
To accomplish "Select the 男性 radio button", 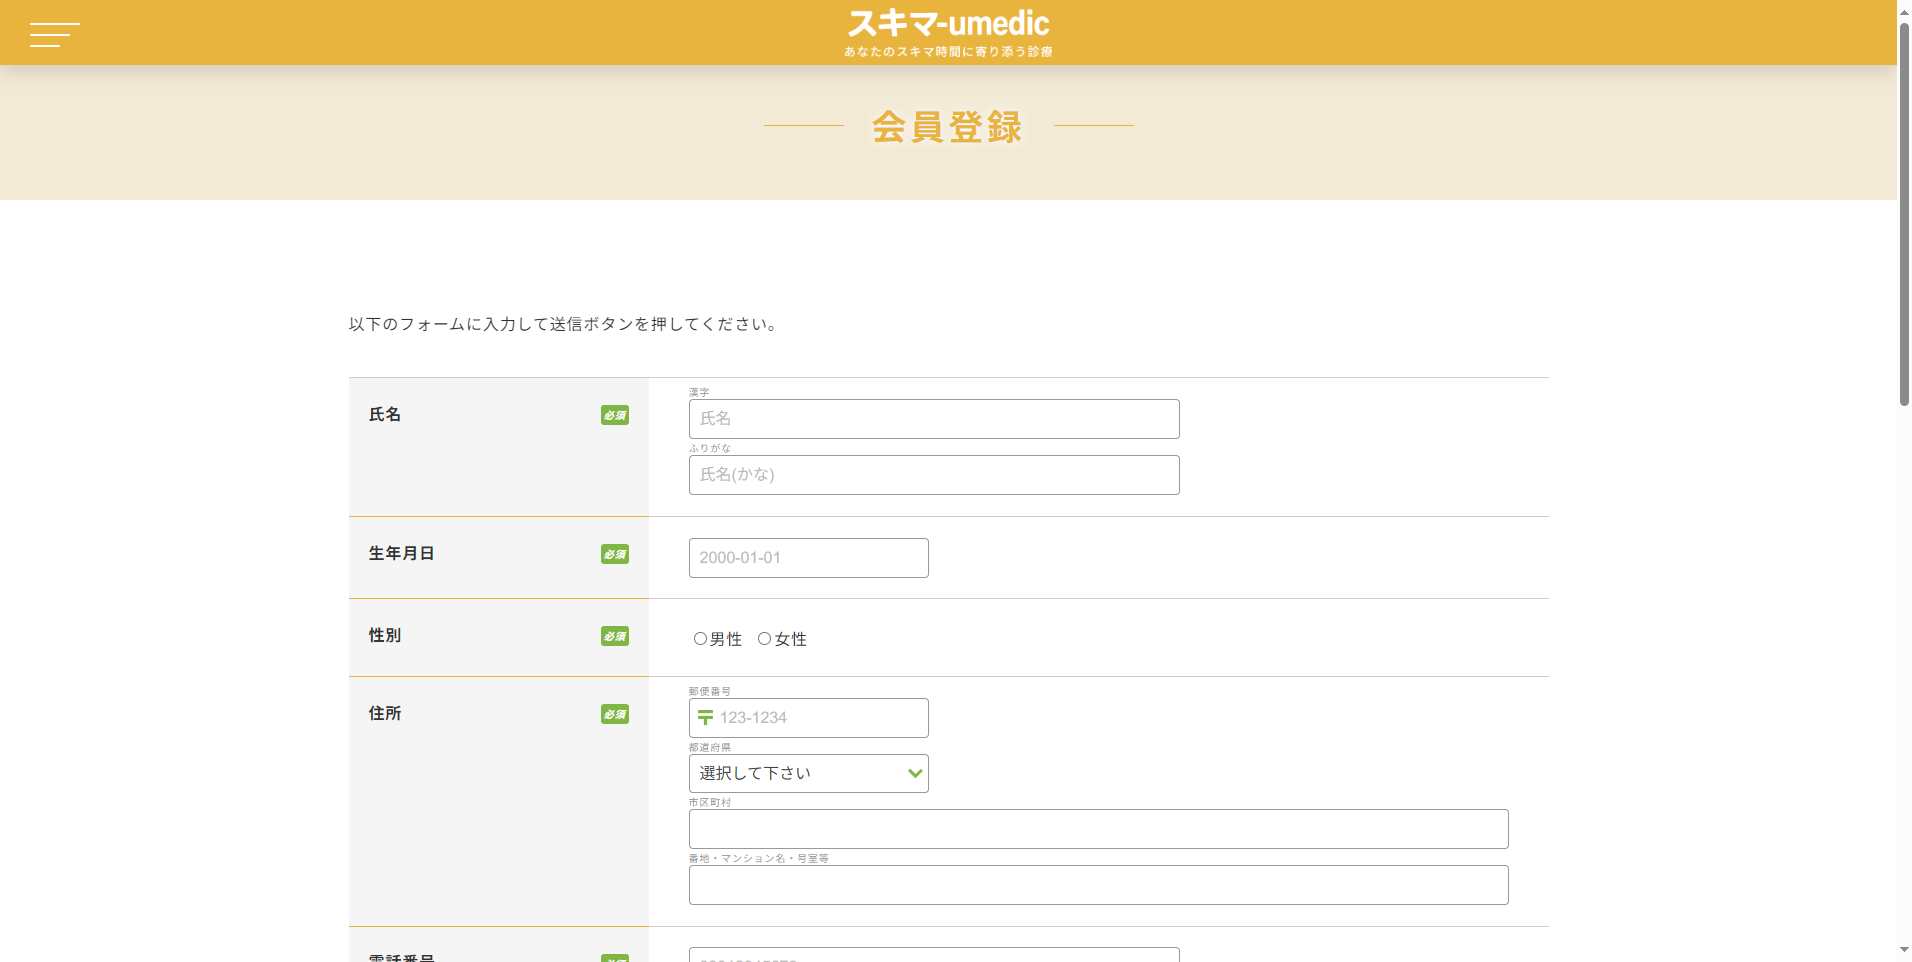I will pos(700,639).
